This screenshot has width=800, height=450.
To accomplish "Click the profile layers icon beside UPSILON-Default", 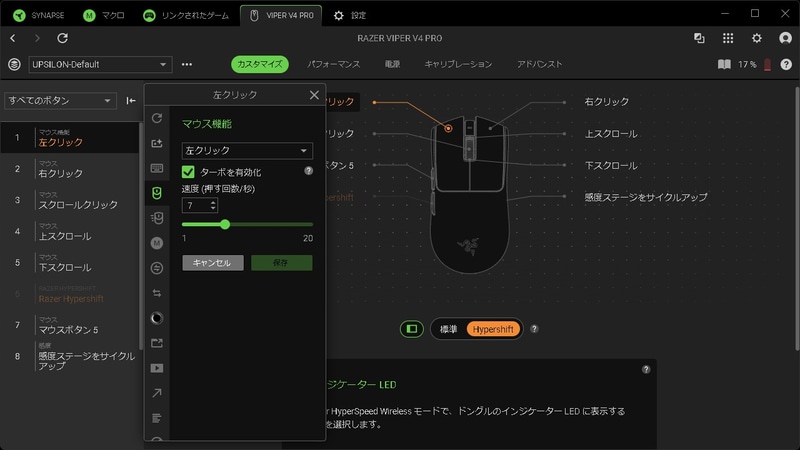I will coord(14,64).
